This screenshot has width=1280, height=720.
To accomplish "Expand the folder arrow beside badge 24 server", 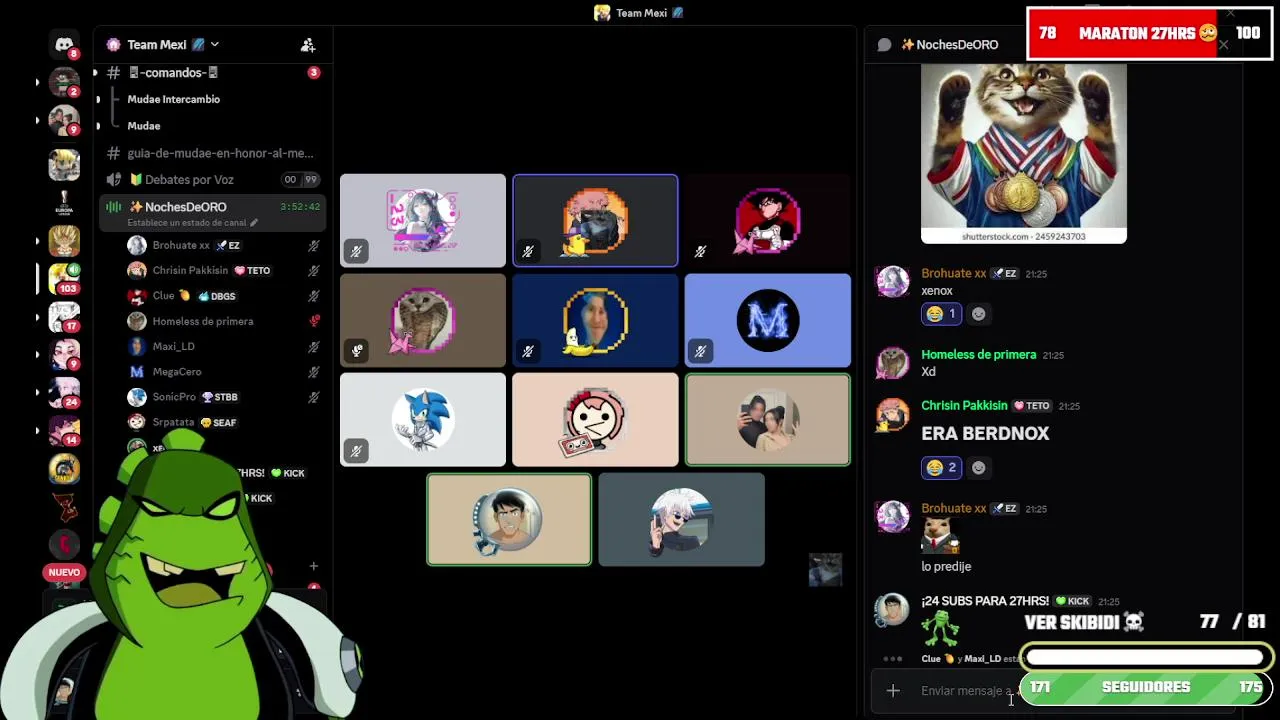I will click(38, 392).
